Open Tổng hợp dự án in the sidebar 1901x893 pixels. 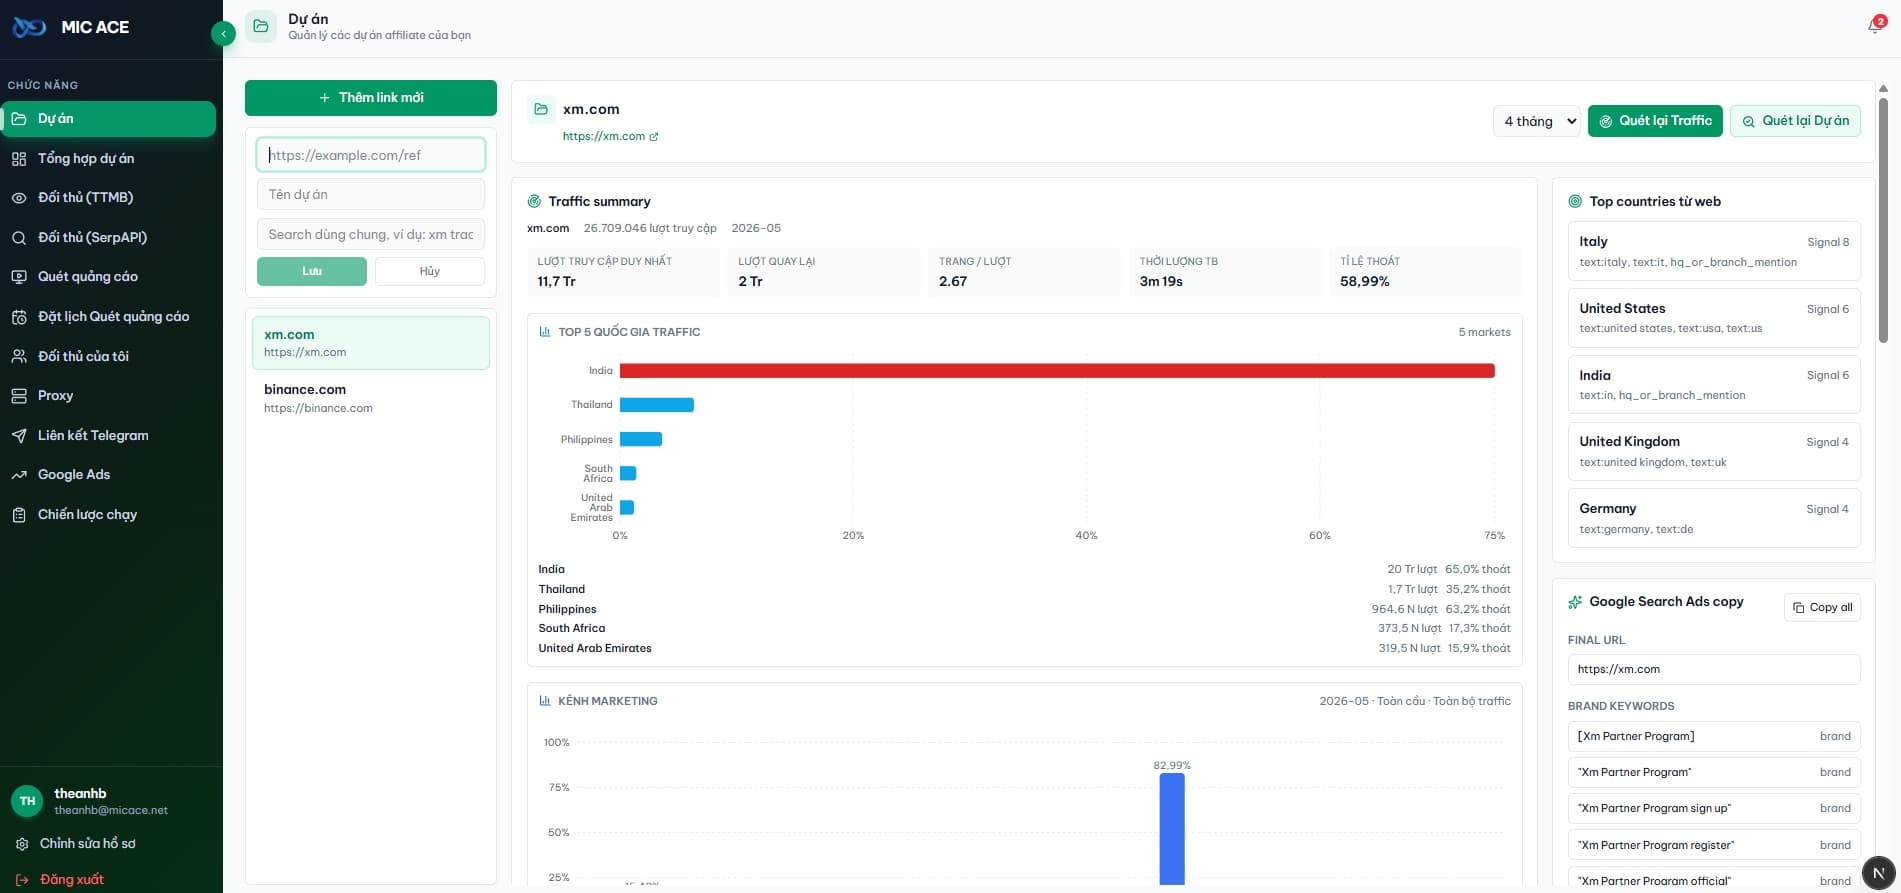(x=108, y=158)
